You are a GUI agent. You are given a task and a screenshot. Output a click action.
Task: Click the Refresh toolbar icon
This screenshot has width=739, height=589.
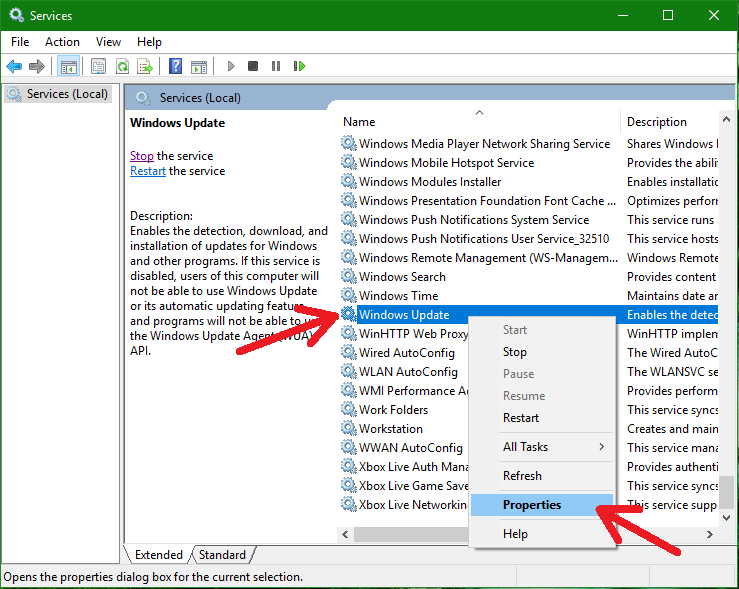click(x=123, y=66)
